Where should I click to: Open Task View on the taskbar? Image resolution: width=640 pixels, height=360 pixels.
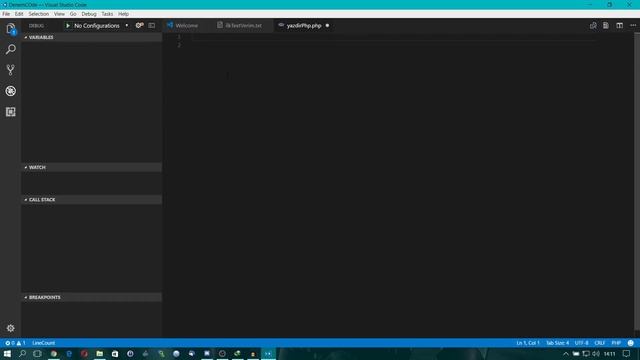point(38,353)
